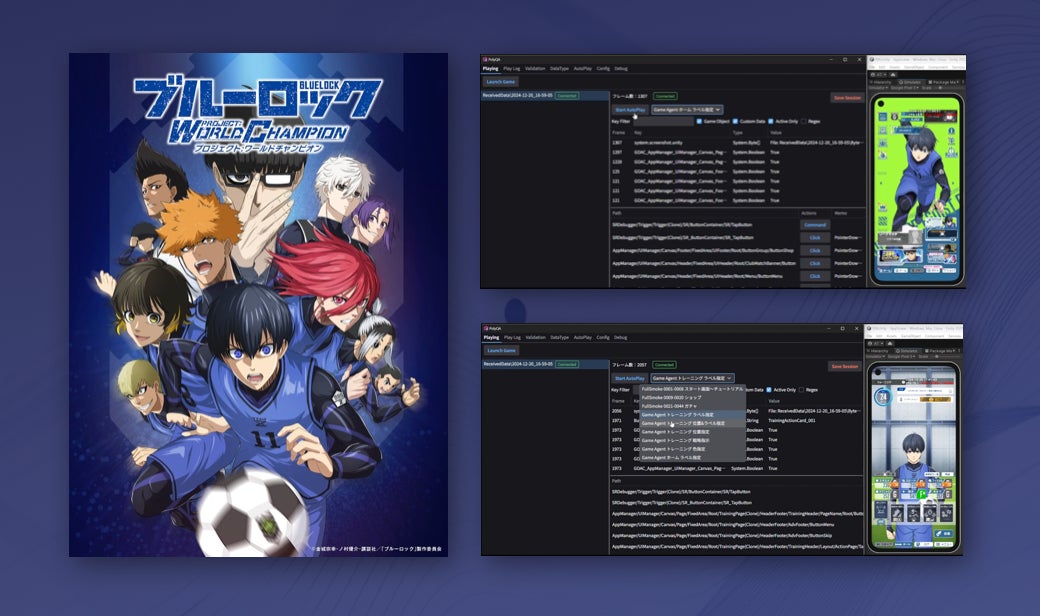Collapse Game Agent トレーニング dropdown in lower window
The height and width of the screenshot is (616, 1040).
click(x=692, y=378)
